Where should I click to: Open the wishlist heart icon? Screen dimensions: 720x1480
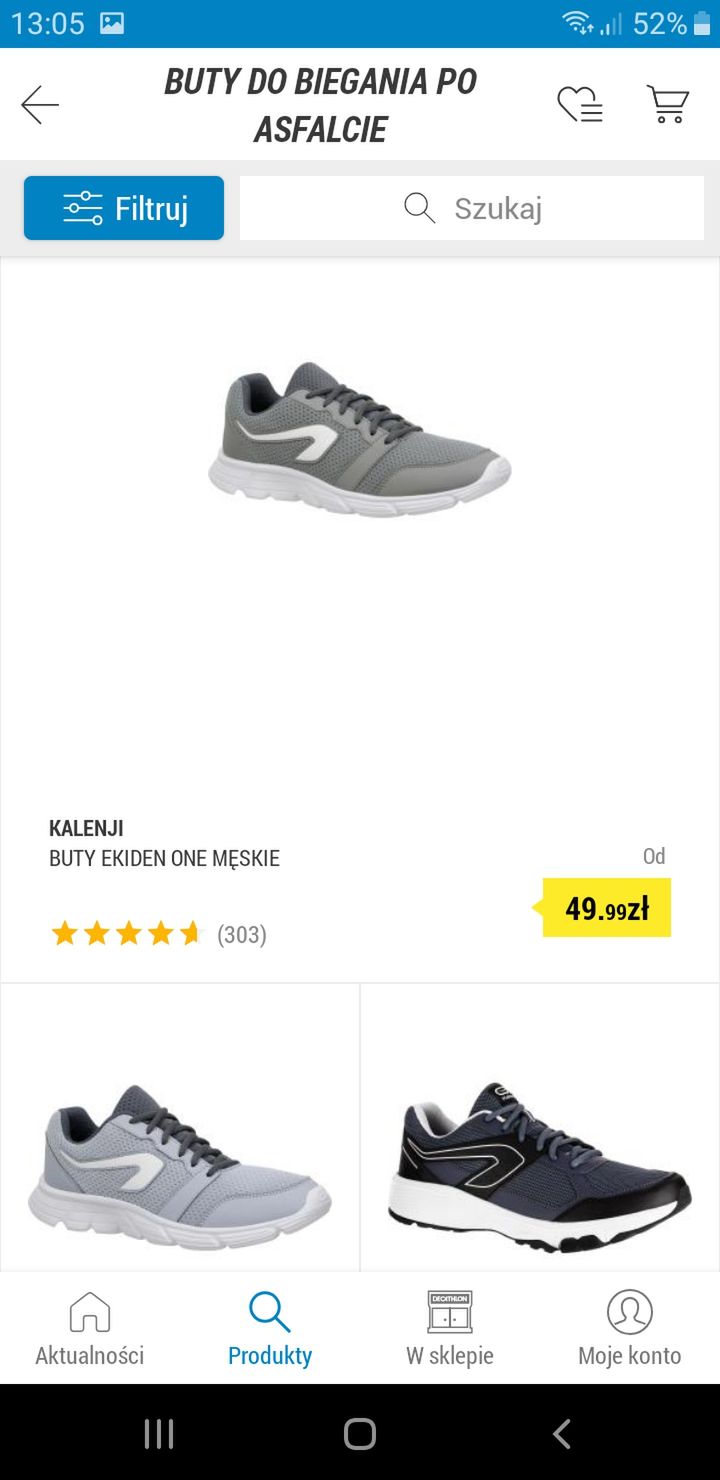(580, 104)
